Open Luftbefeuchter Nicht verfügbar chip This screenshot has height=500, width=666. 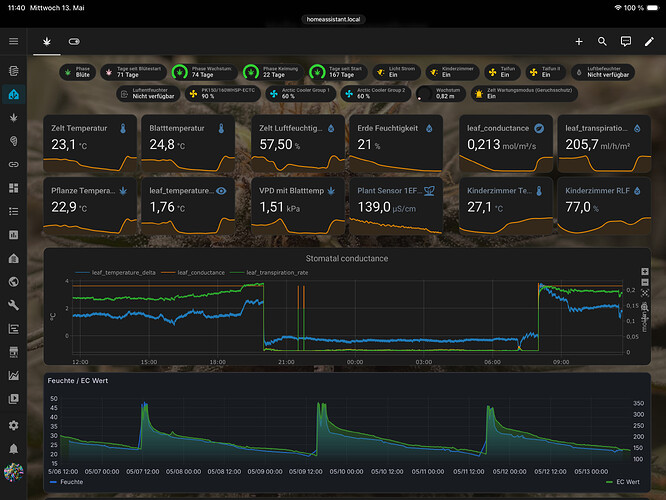[x=603, y=72]
